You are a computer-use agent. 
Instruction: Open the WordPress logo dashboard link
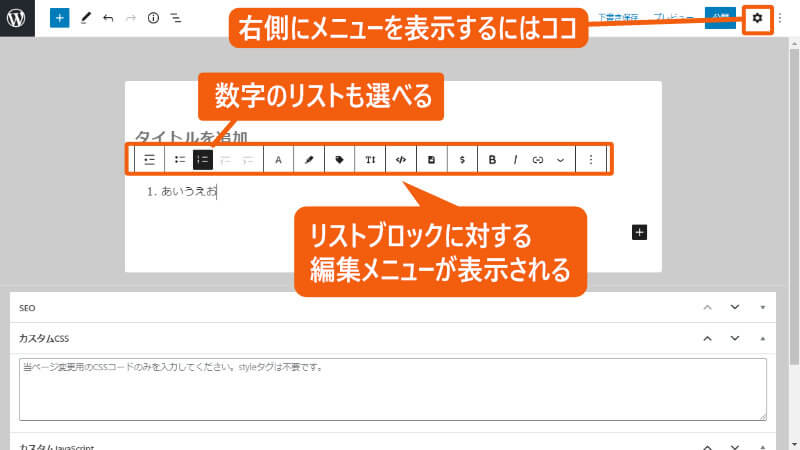17,18
